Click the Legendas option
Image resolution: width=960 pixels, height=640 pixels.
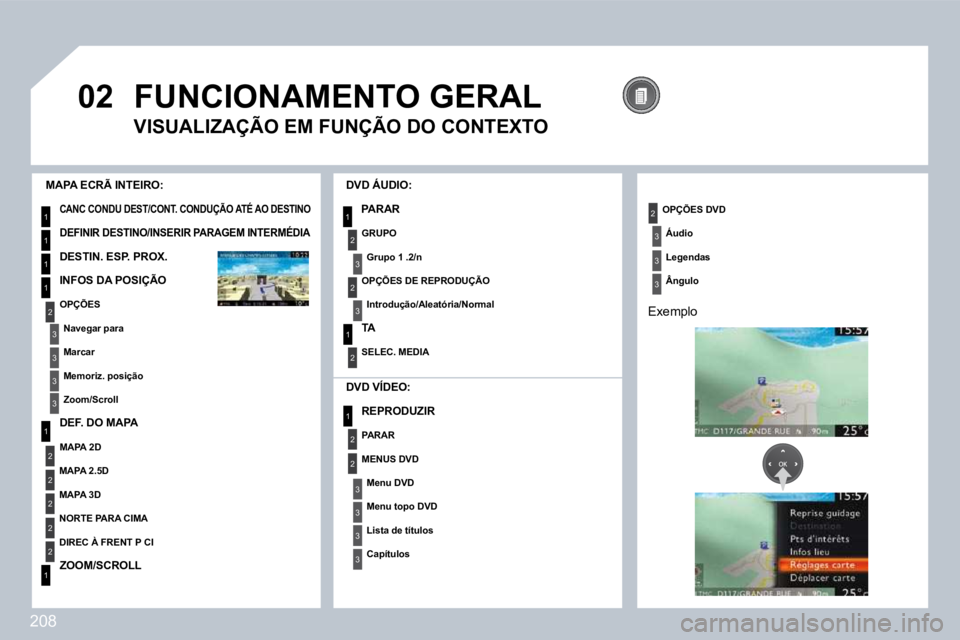click(688, 257)
